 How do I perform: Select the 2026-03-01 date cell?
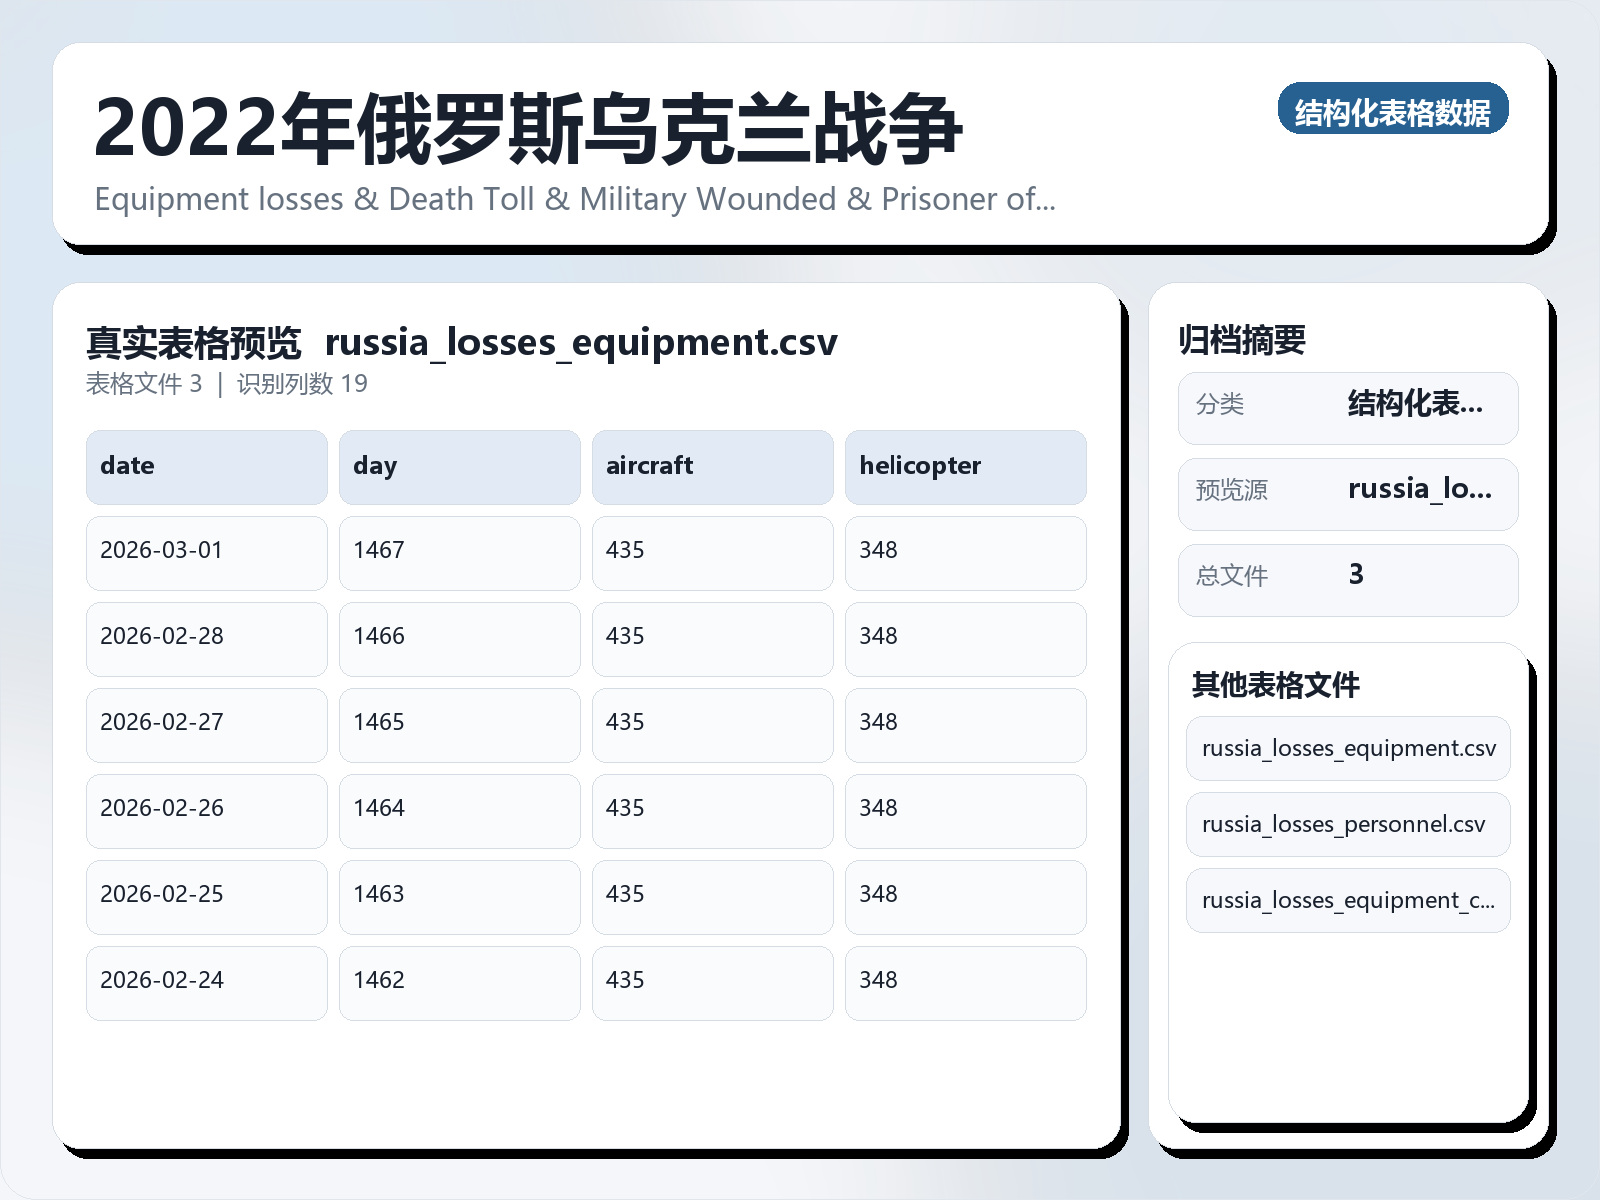[206, 552]
